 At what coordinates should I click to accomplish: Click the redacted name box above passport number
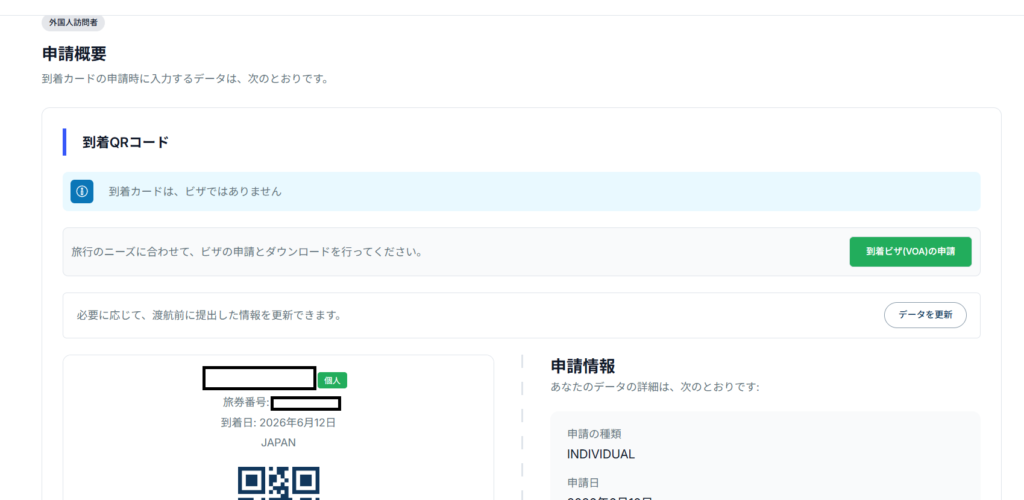(x=259, y=379)
